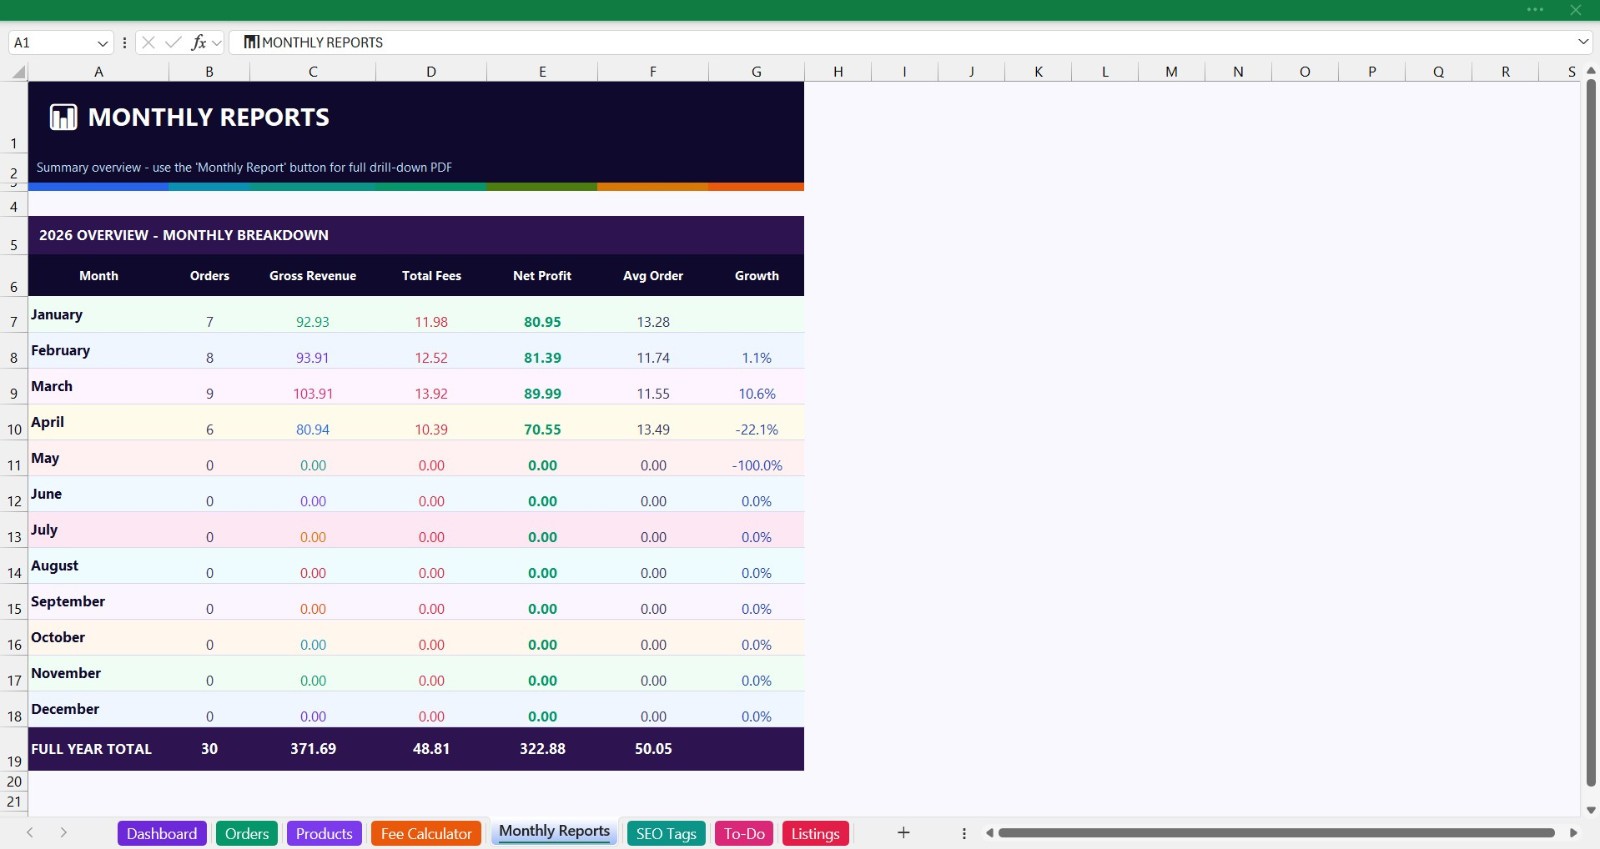Click the horizontal scroll right arrow
The height and width of the screenshot is (849, 1600).
[1573, 833]
